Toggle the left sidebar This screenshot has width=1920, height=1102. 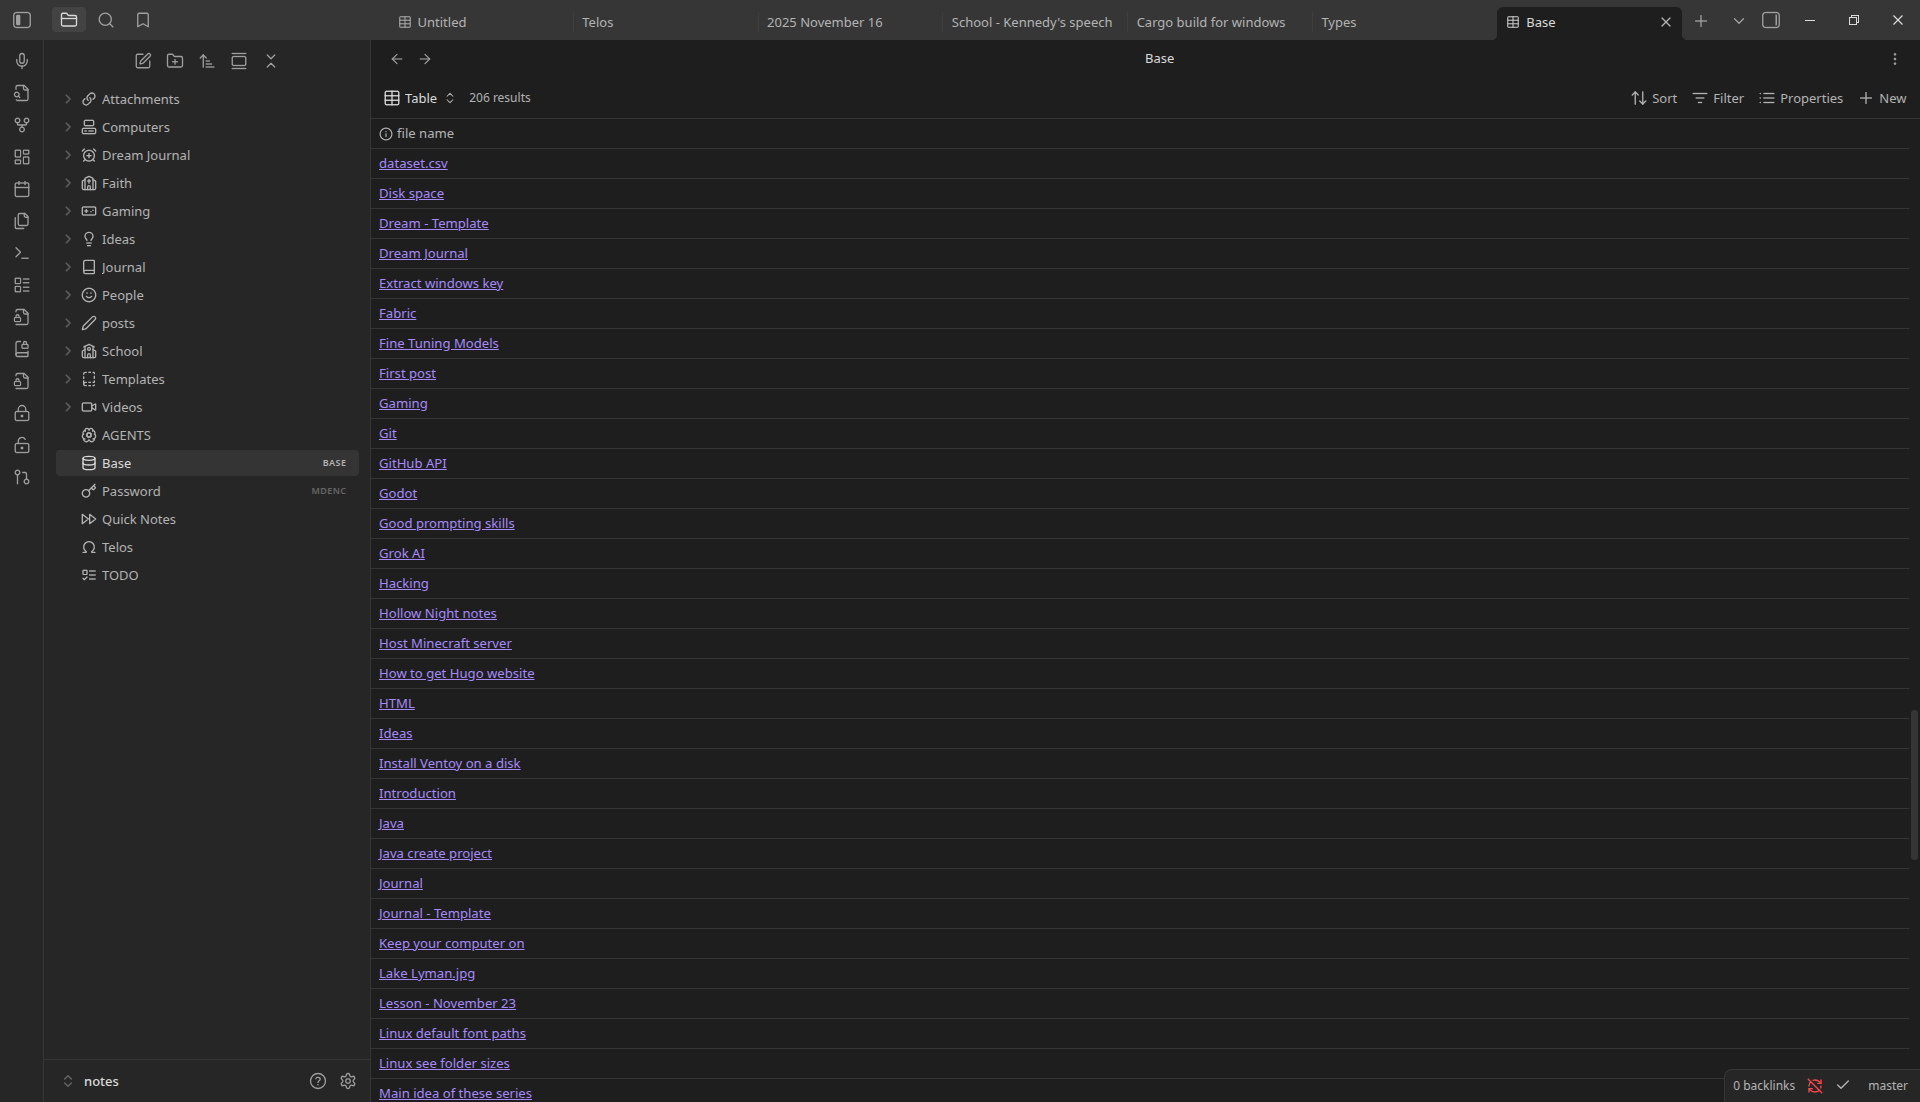(22, 20)
